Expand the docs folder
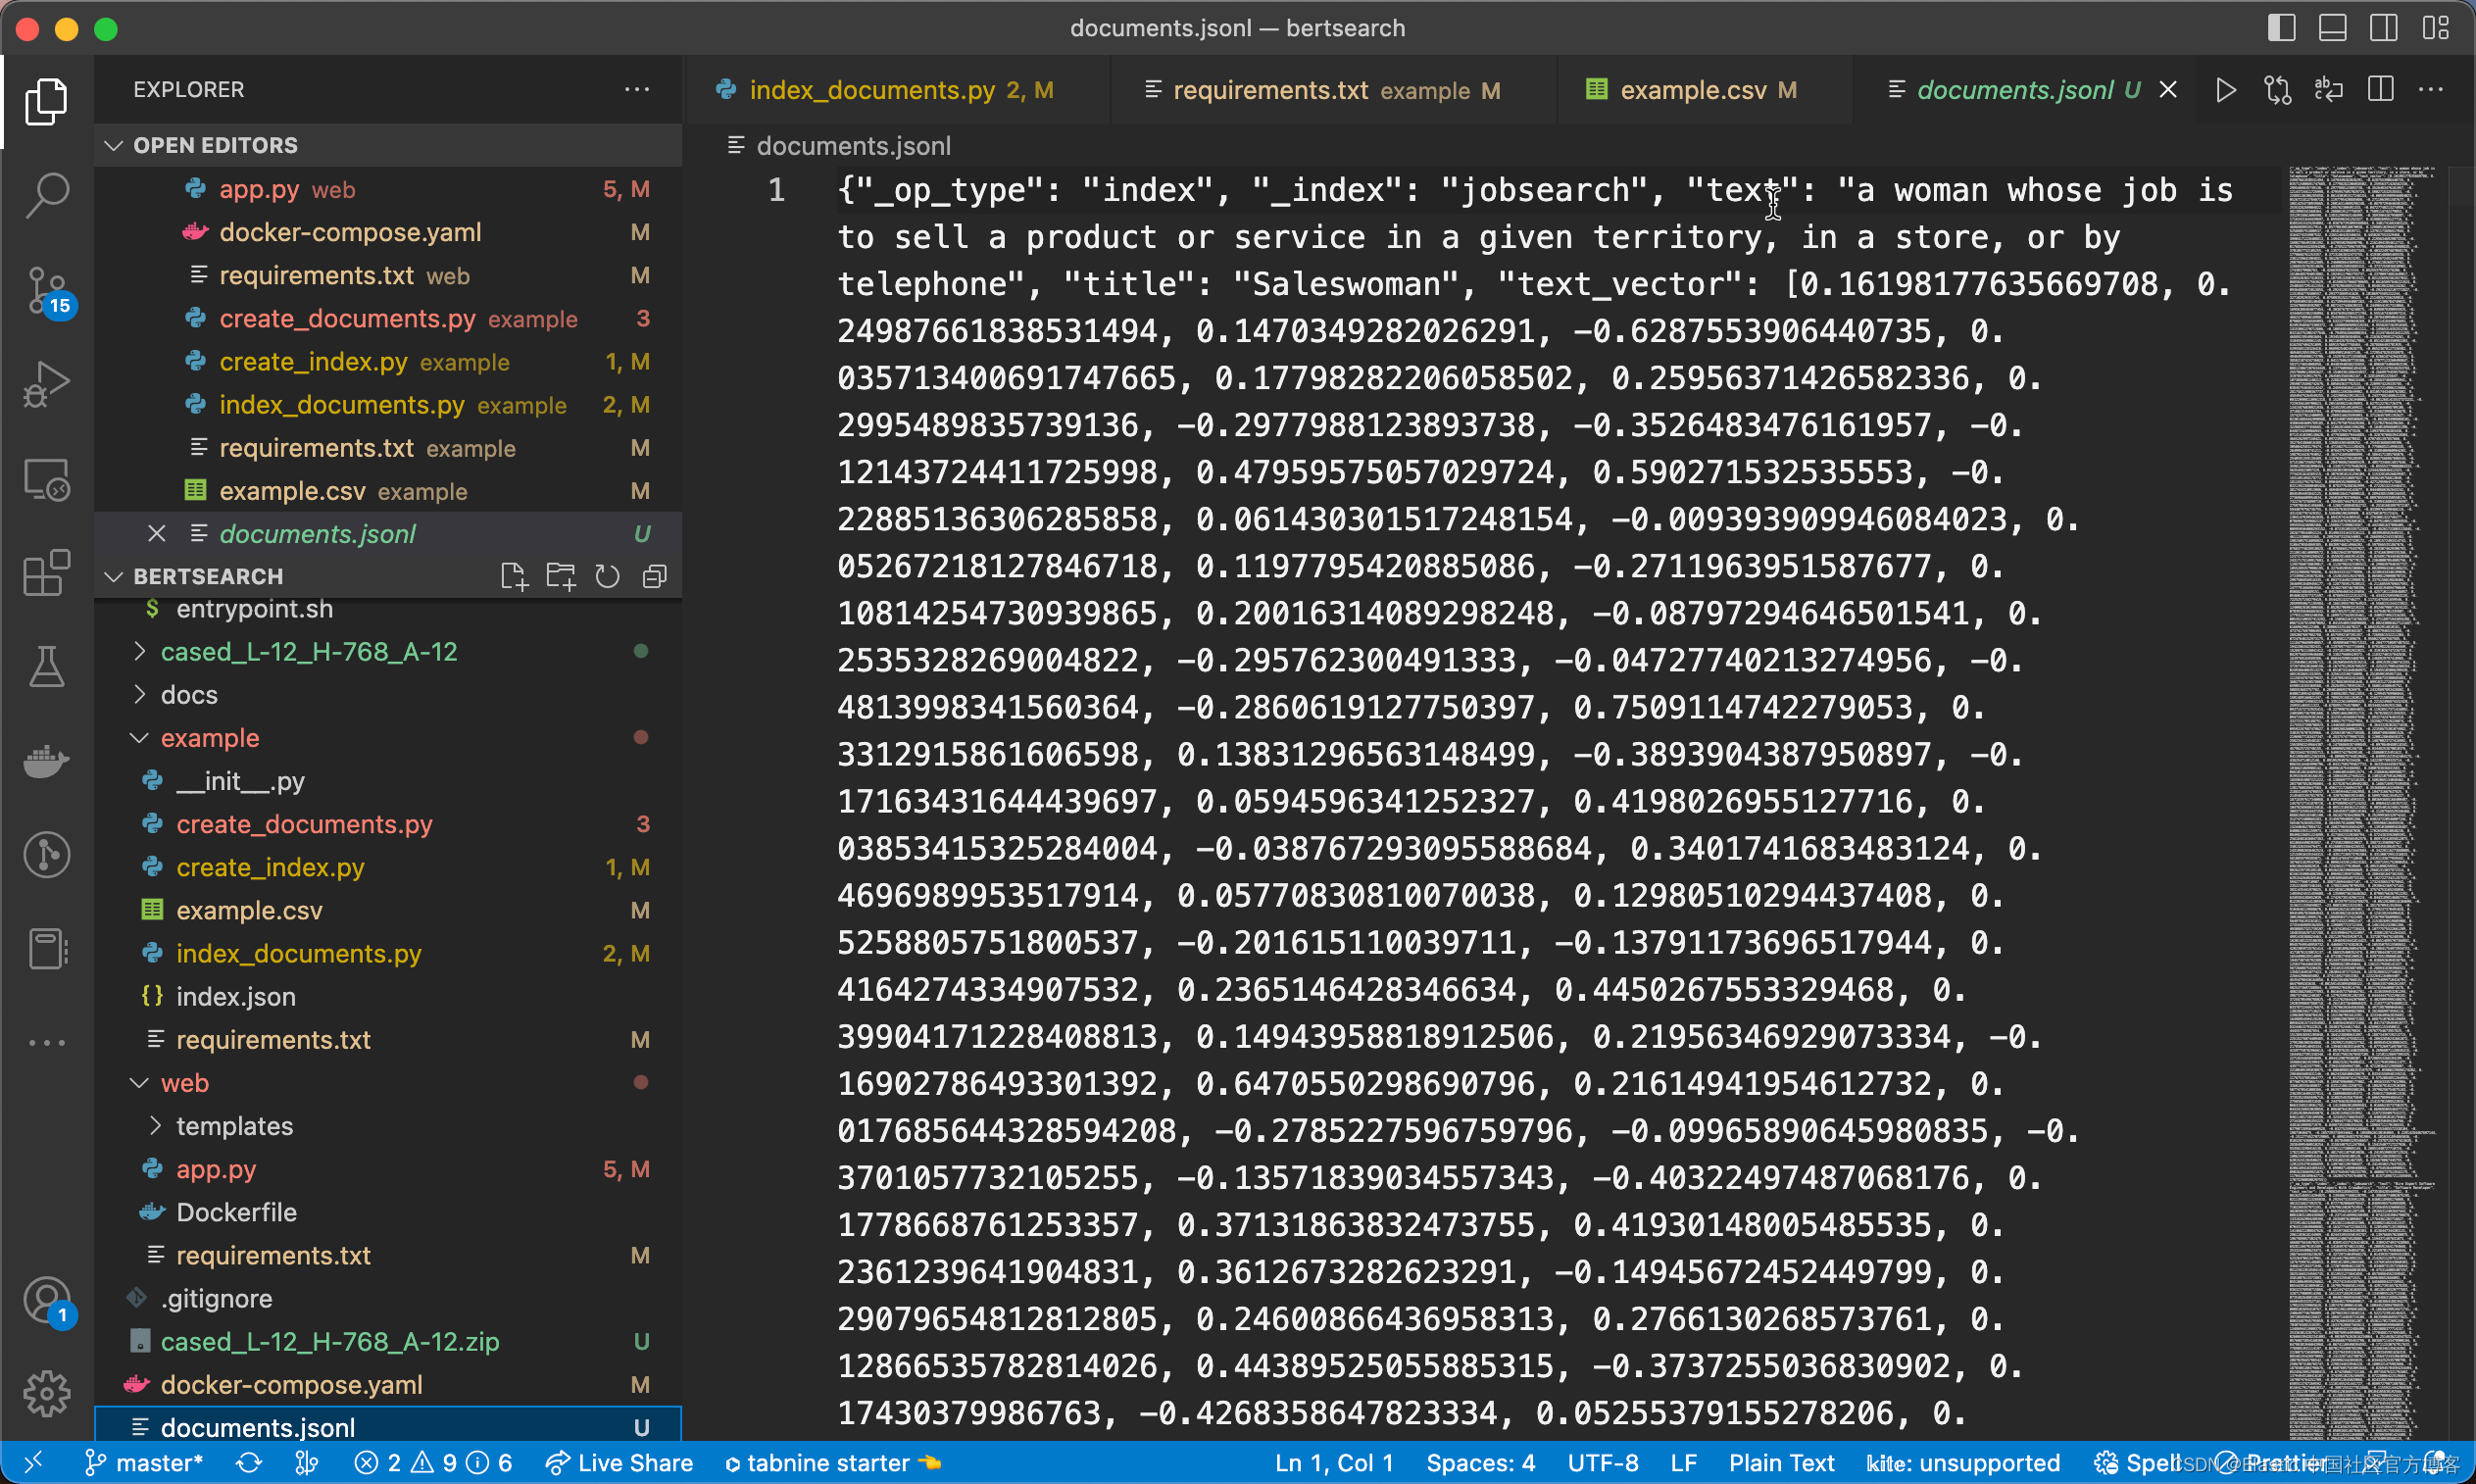Screen dimensions: 2476x1484 [x=189, y=695]
